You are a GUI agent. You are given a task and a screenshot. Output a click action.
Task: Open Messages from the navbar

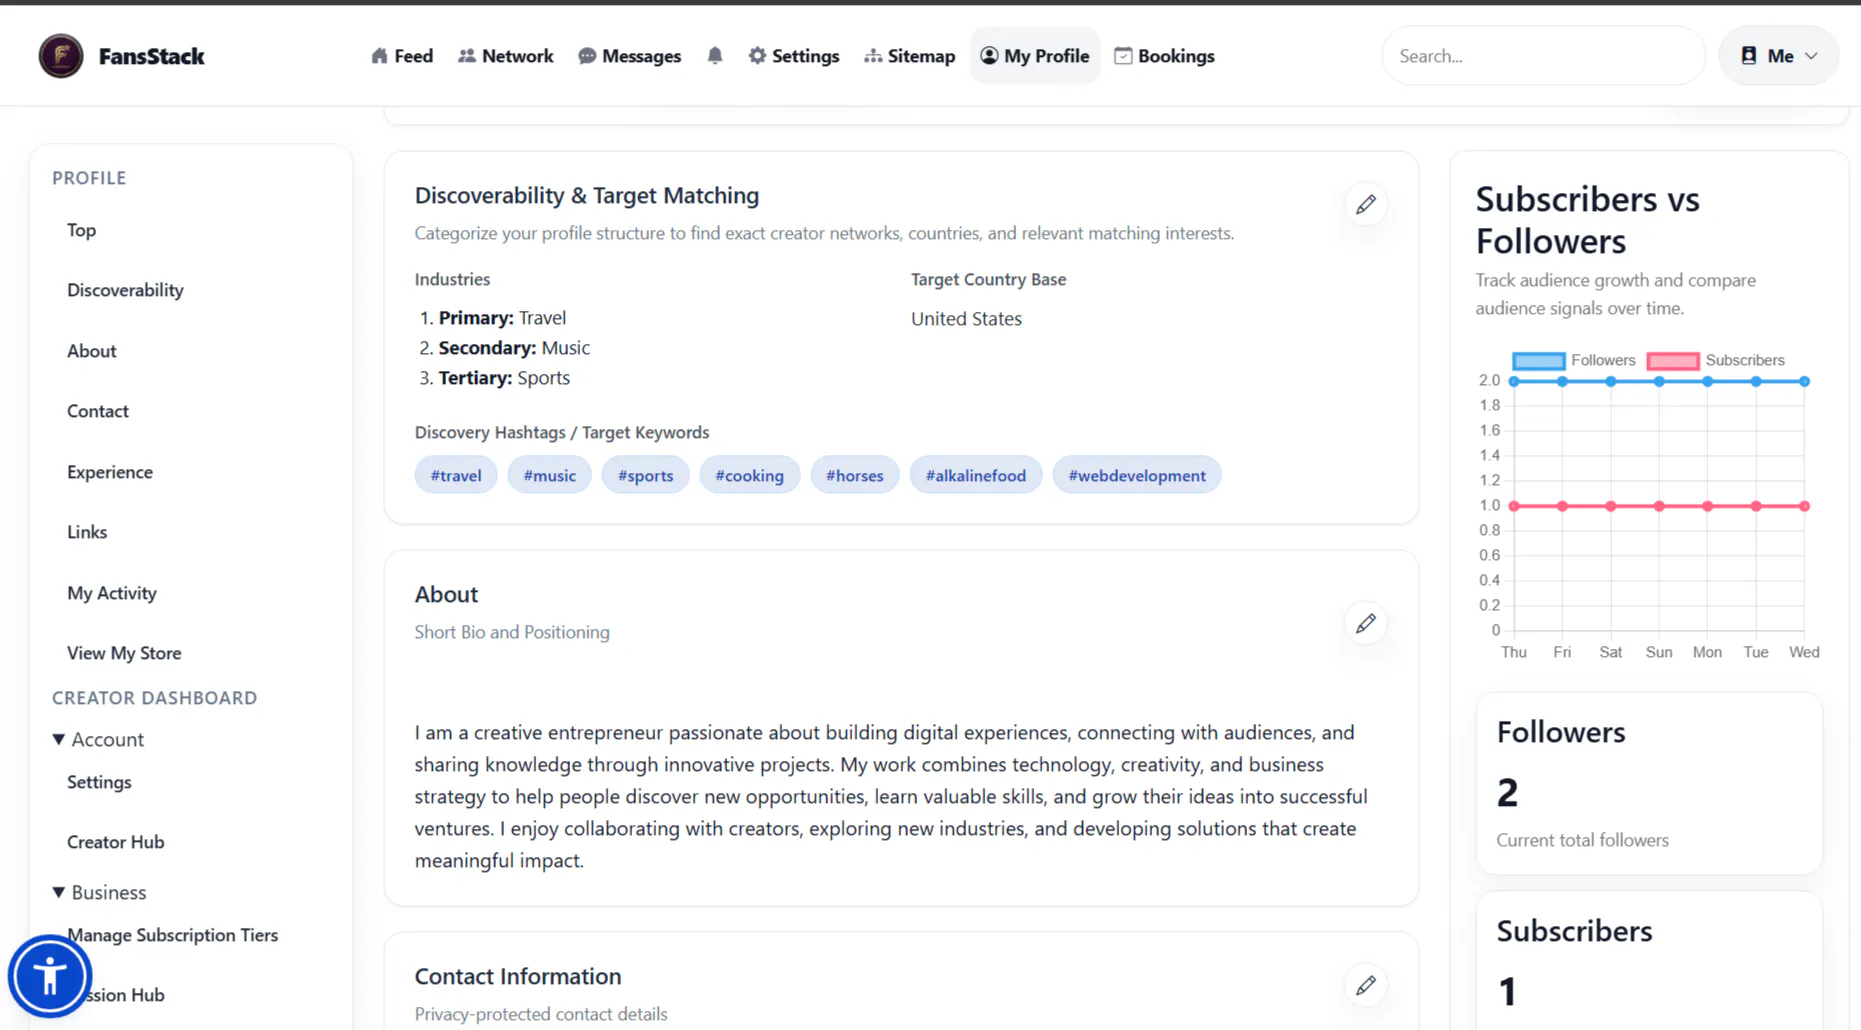point(630,56)
